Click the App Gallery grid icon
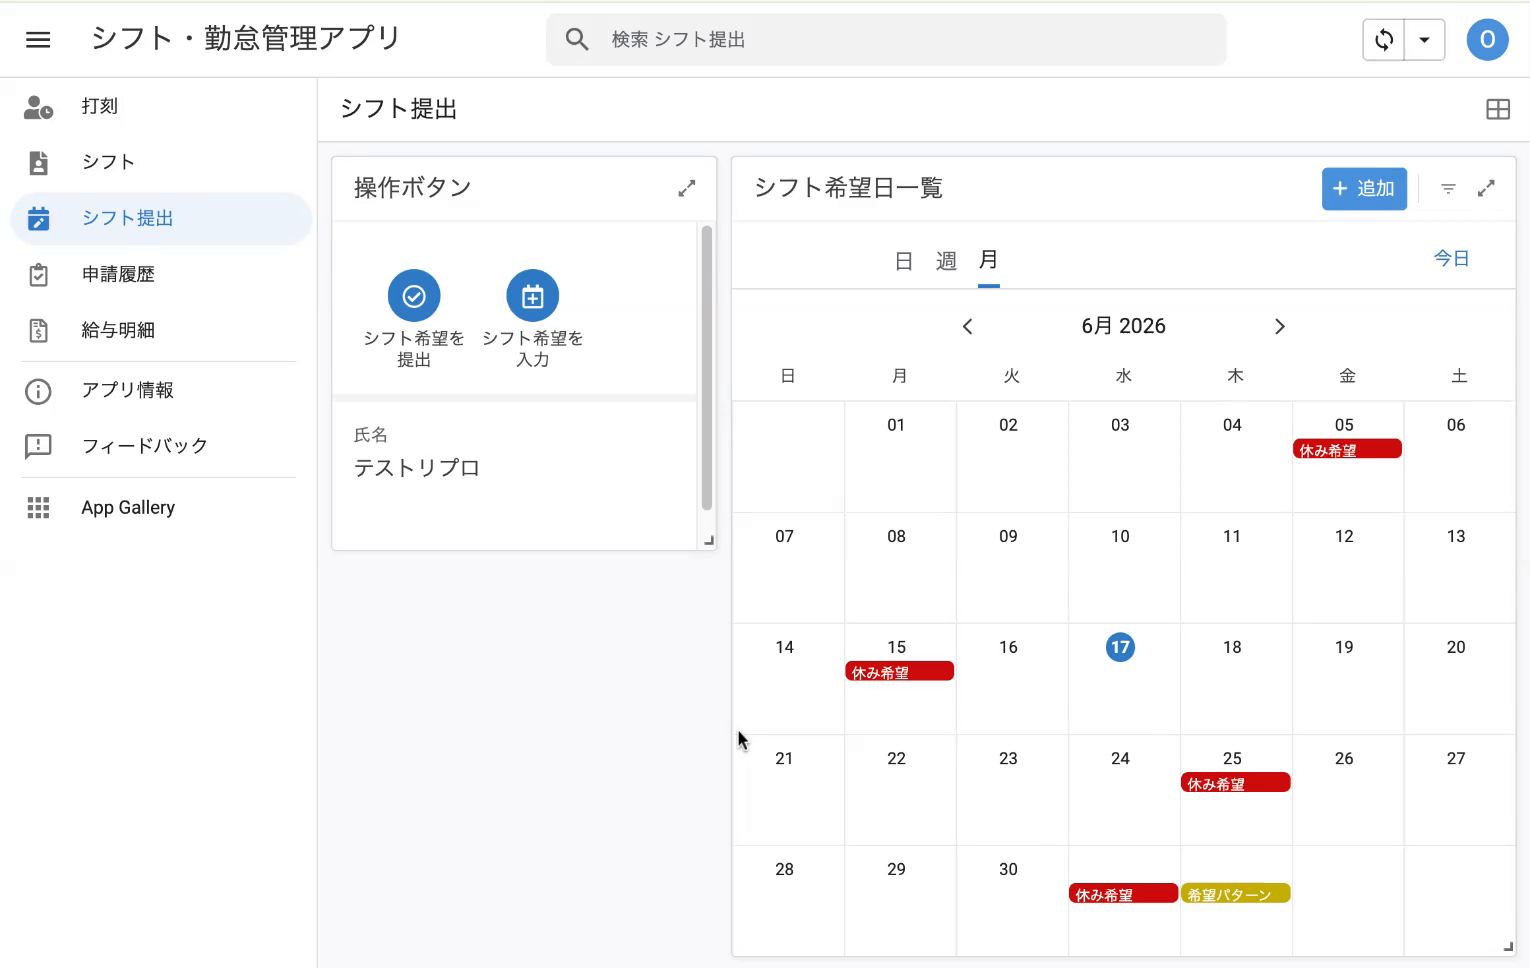Viewport: 1530px width, 968px height. coord(38,508)
